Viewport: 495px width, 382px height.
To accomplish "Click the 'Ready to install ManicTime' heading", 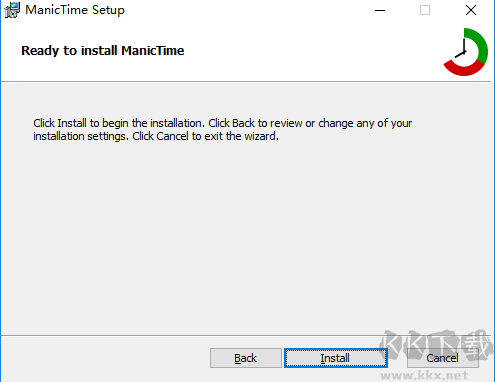I will point(103,51).
